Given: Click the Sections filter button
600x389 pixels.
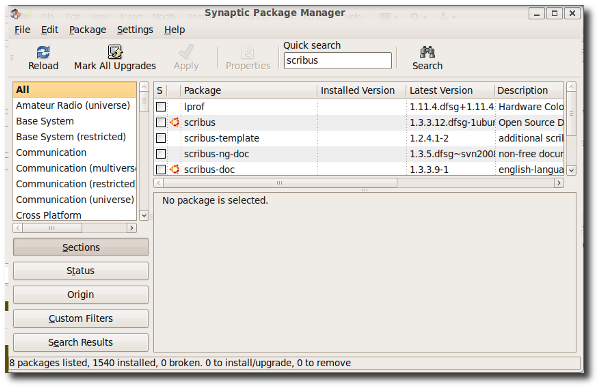Looking at the screenshot, I should tap(81, 247).
